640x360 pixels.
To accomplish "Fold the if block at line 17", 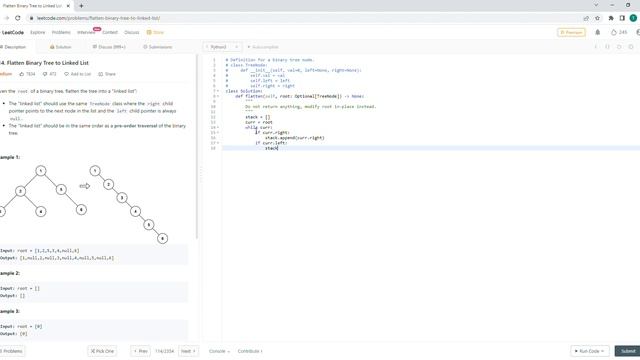I will click(x=218, y=143).
